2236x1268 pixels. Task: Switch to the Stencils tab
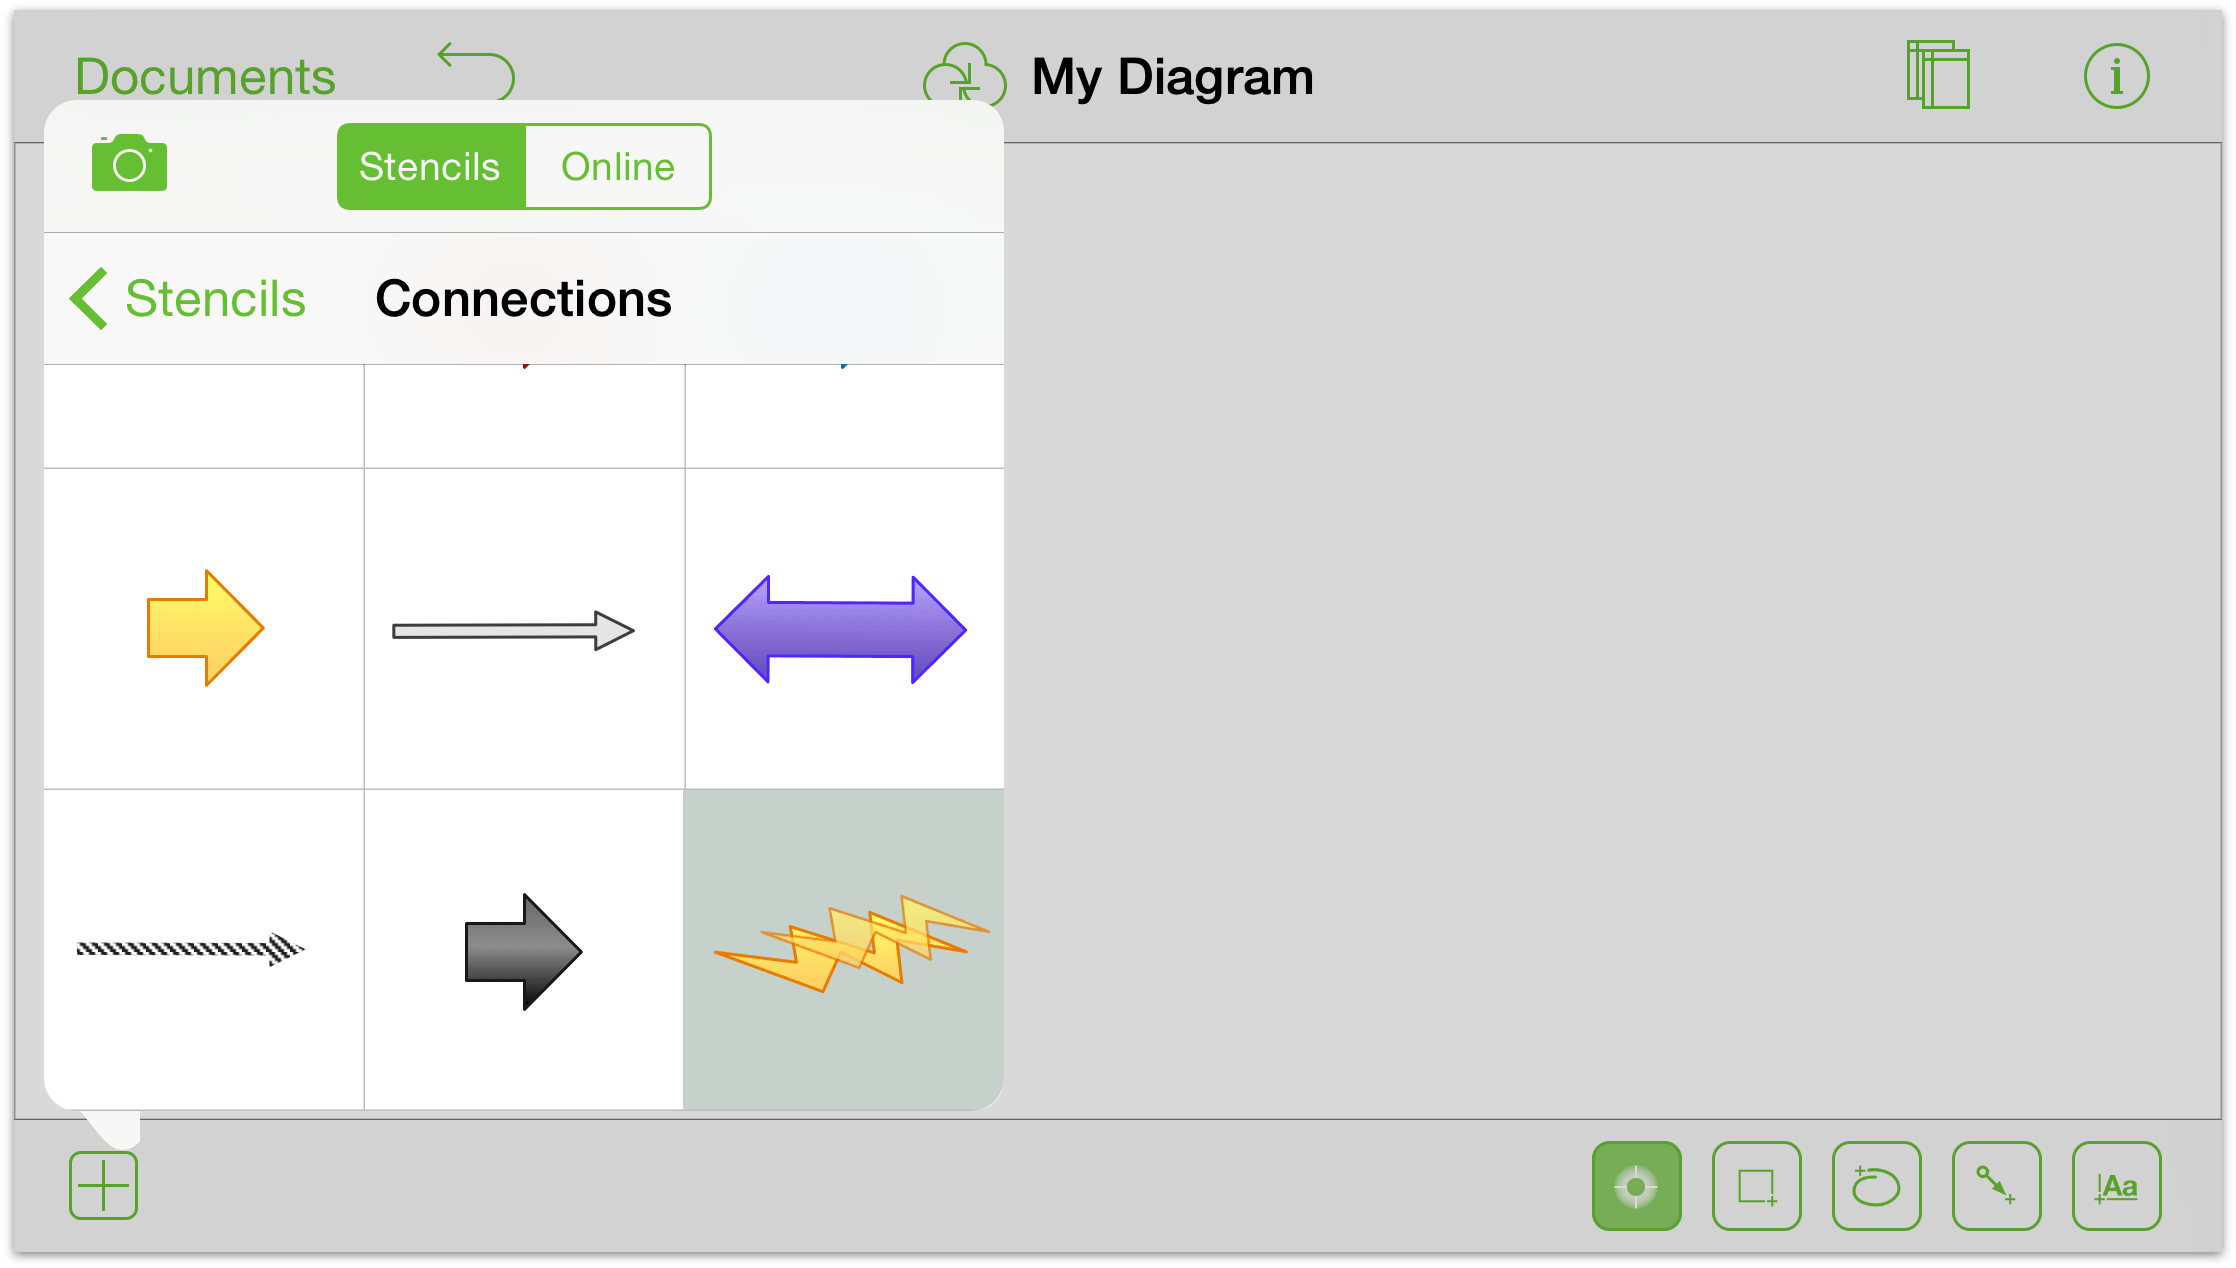point(427,166)
